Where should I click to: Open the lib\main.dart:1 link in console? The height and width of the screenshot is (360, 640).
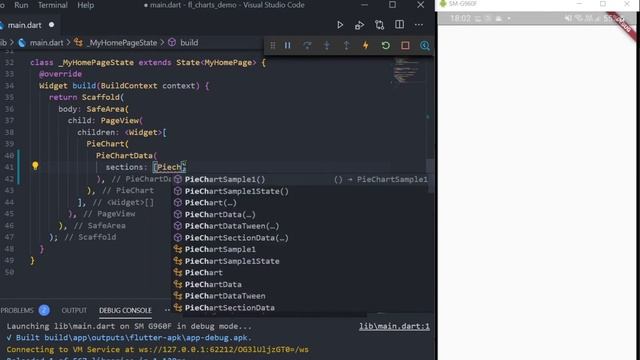click(394, 326)
